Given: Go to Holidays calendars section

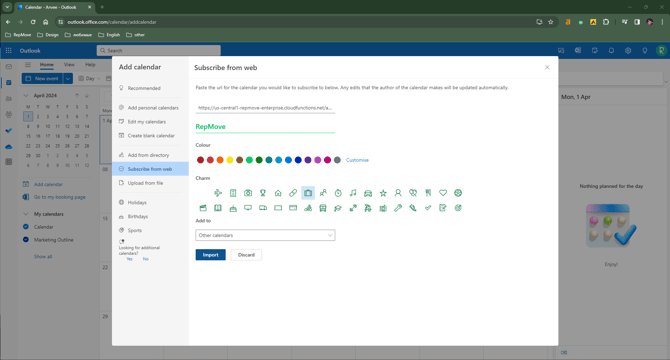Looking at the screenshot, I should tap(137, 202).
